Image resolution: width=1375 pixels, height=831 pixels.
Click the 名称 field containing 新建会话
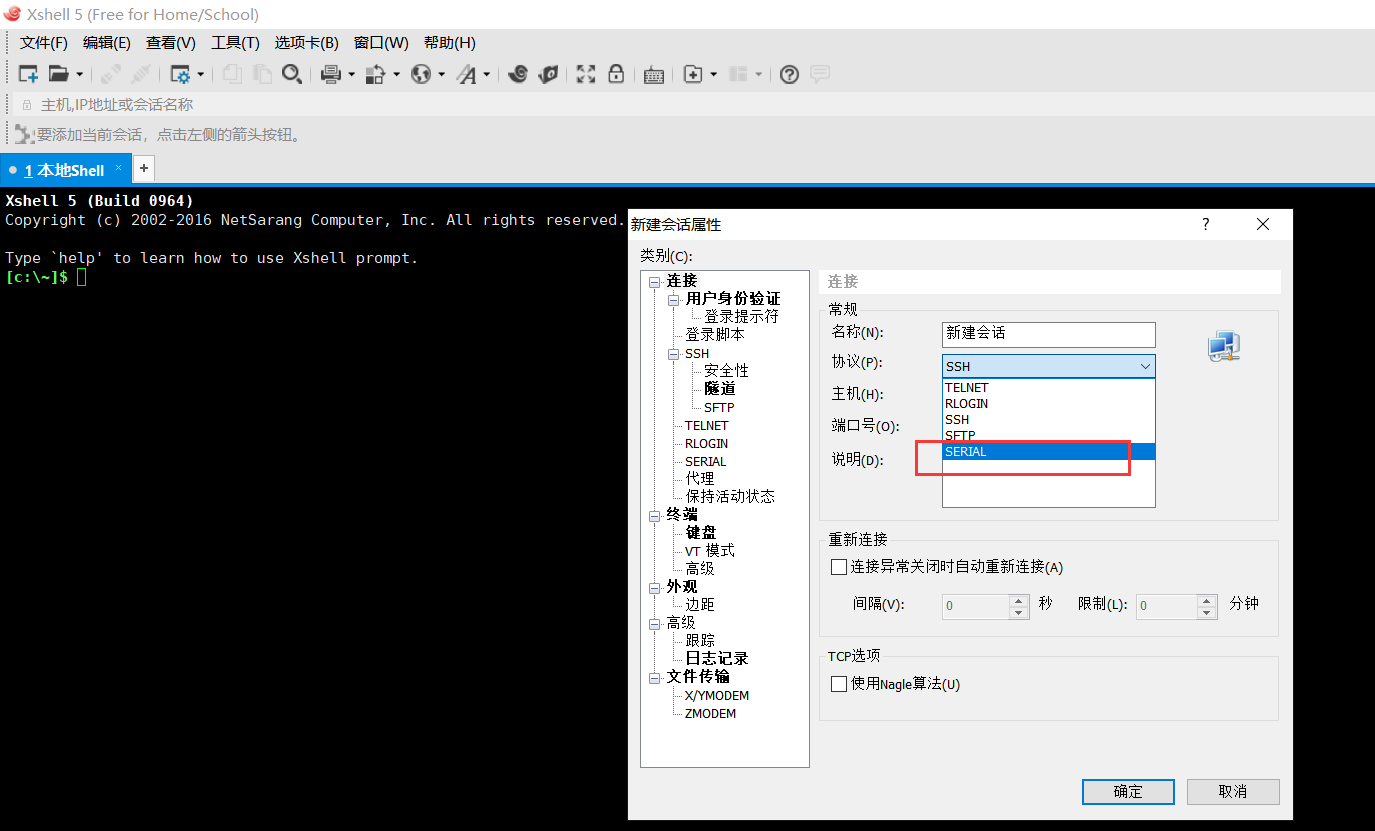(x=1048, y=334)
